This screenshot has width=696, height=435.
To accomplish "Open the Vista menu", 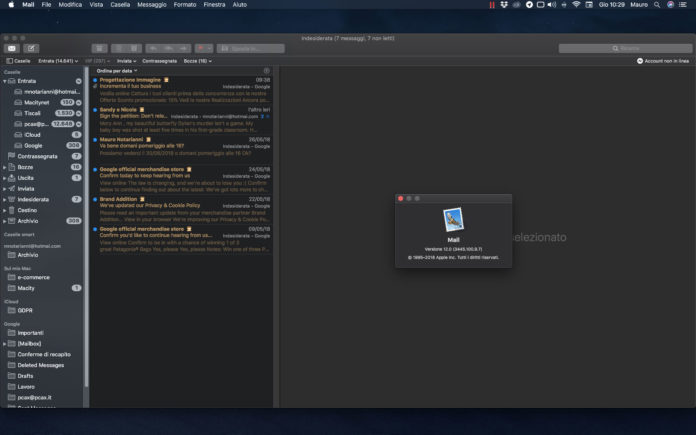I will [96, 4].
